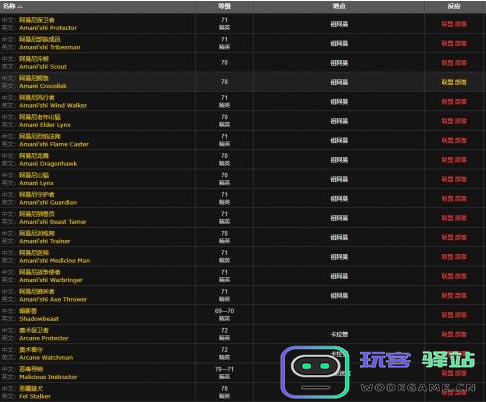Sort the list by the 名称 name column header

point(9,6)
